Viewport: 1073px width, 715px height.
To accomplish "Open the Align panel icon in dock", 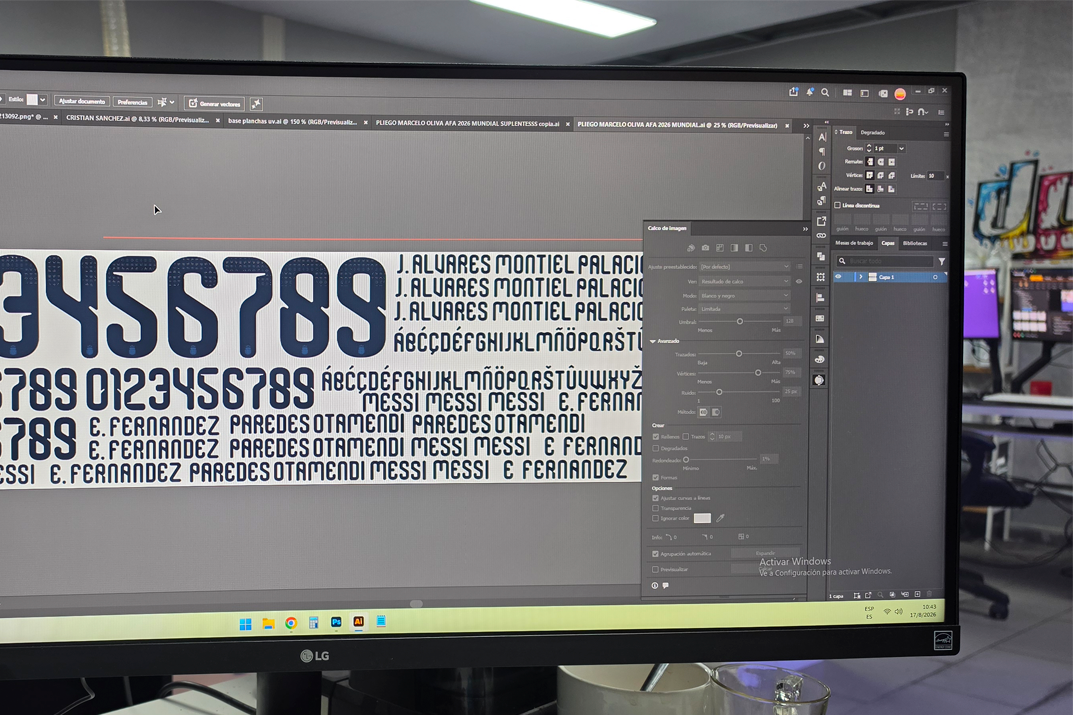I will click(820, 298).
